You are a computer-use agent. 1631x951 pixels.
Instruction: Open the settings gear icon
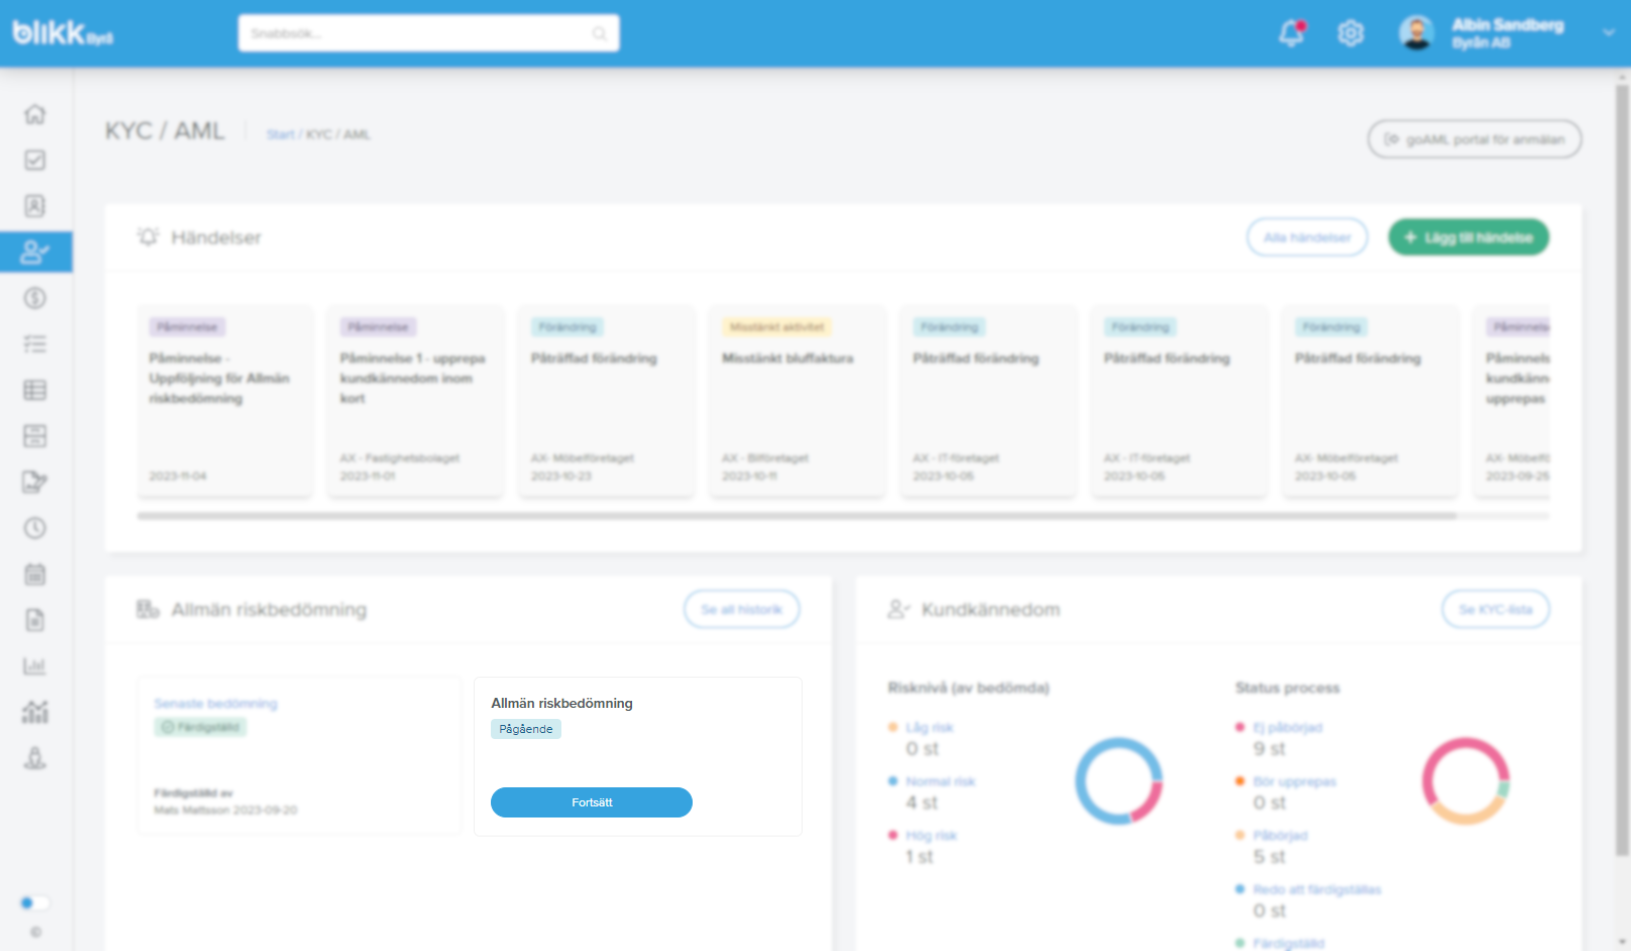(x=1350, y=33)
